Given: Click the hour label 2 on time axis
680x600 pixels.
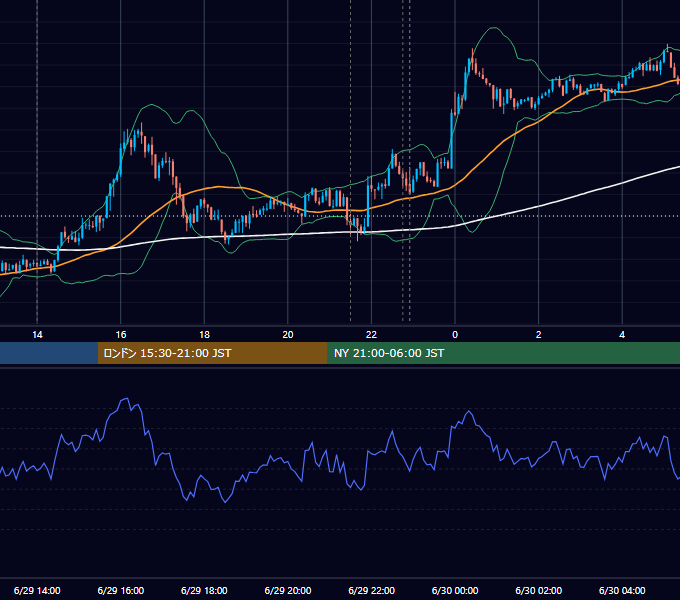Looking at the screenshot, I should click(539, 335).
